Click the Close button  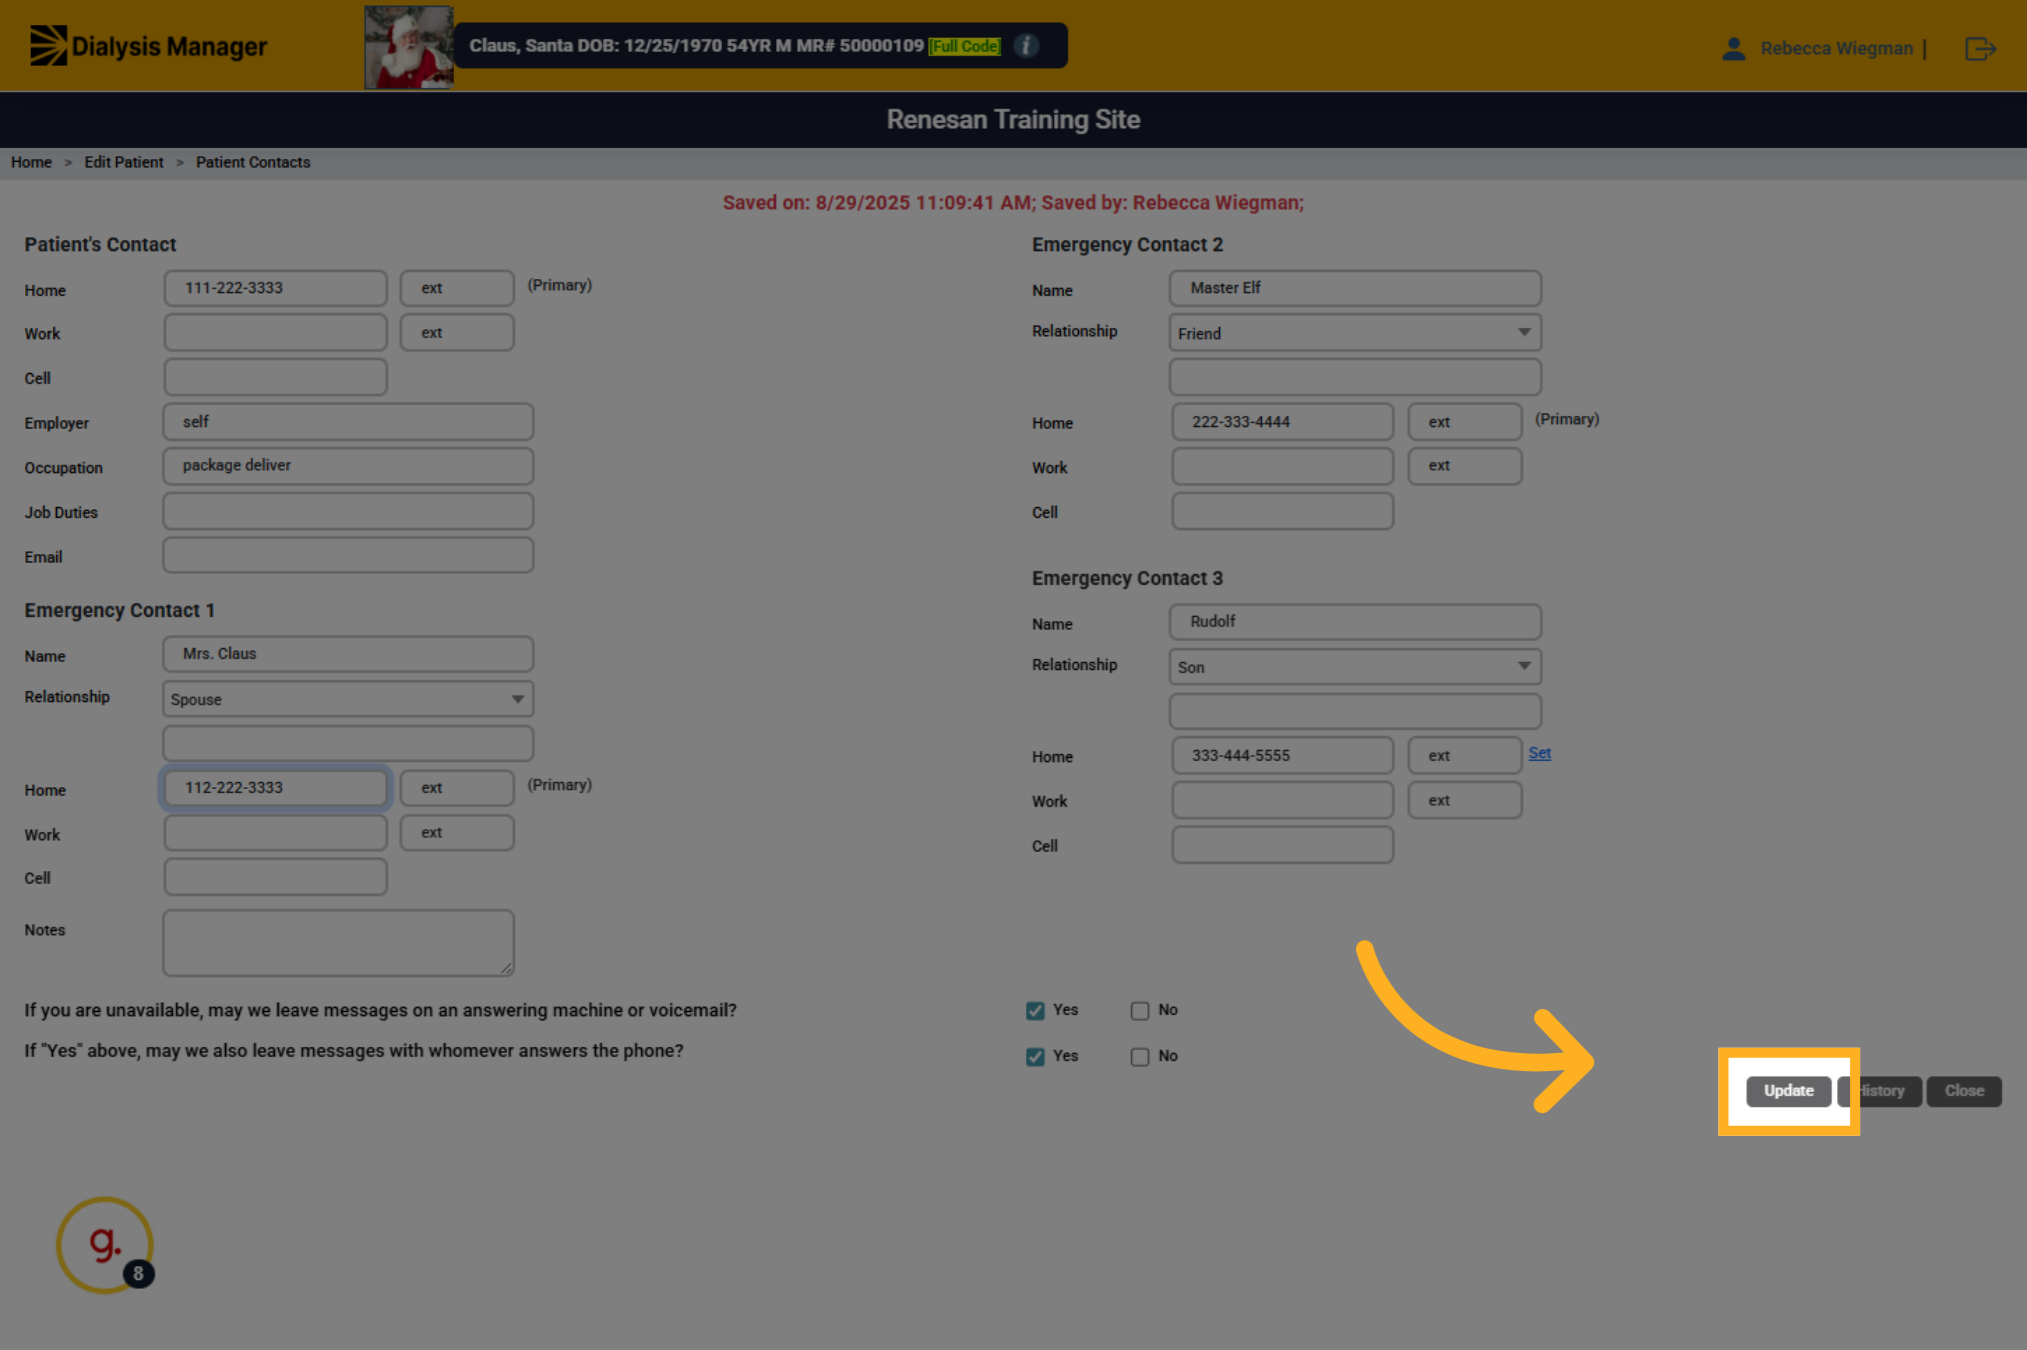coord(1964,1091)
